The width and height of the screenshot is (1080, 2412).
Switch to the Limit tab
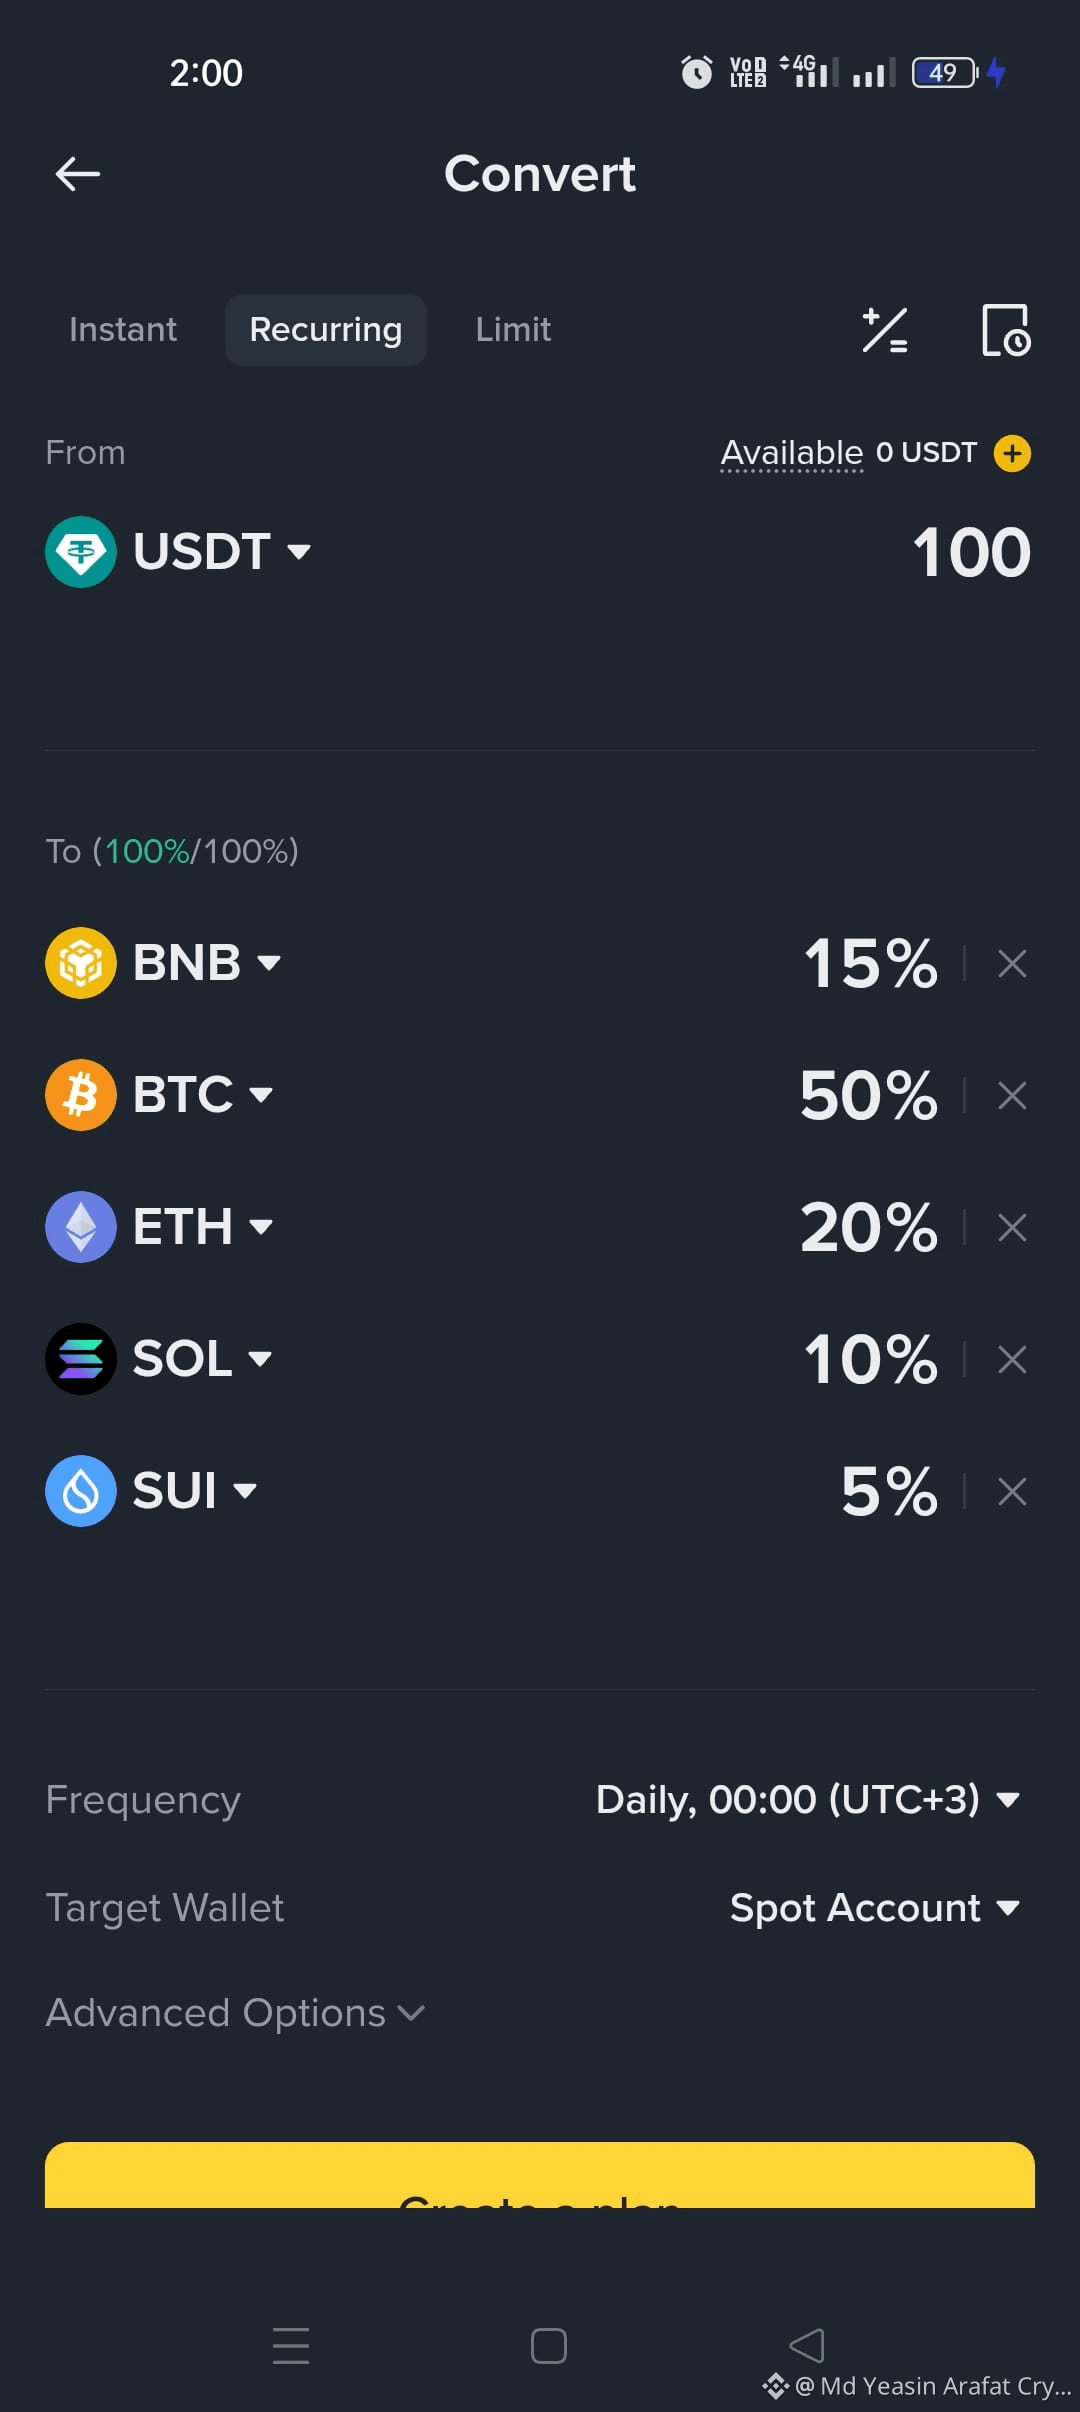pos(513,329)
